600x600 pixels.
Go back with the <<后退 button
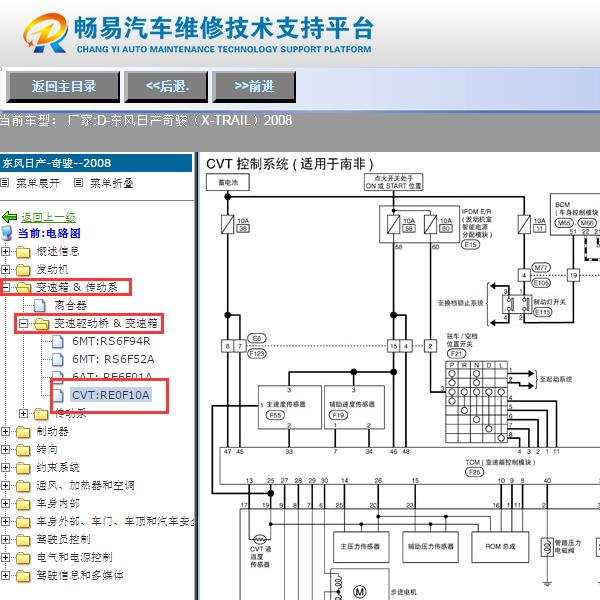(x=166, y=87)
